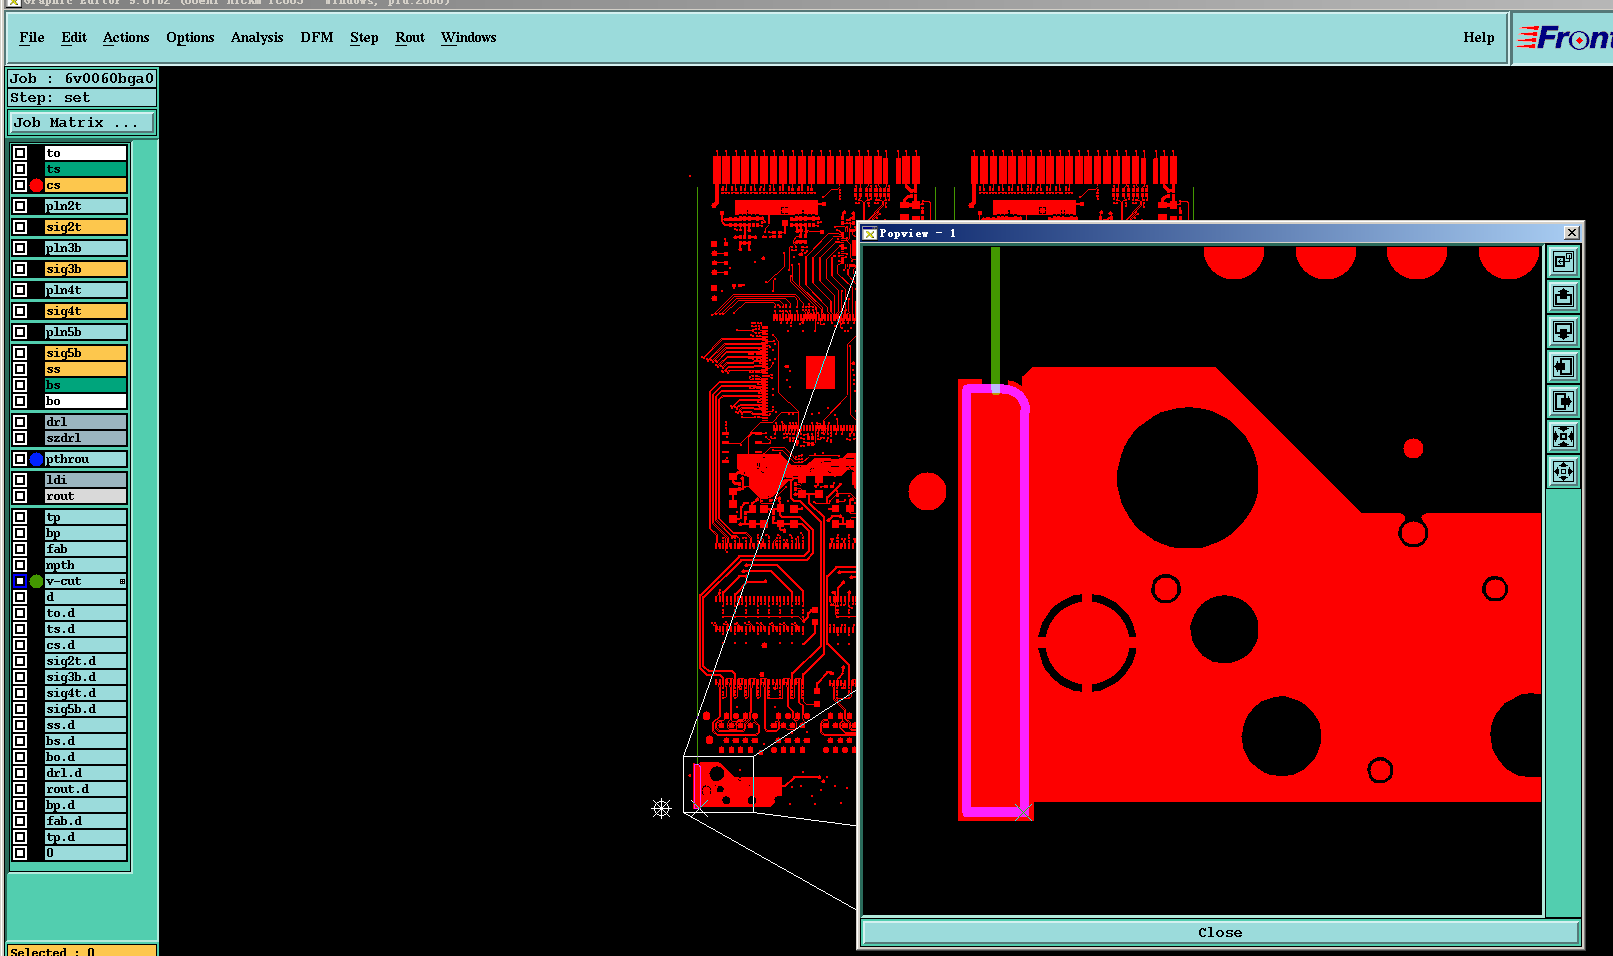Click the Popview zoom-out icon with outward arrows

click(1563, 472)
